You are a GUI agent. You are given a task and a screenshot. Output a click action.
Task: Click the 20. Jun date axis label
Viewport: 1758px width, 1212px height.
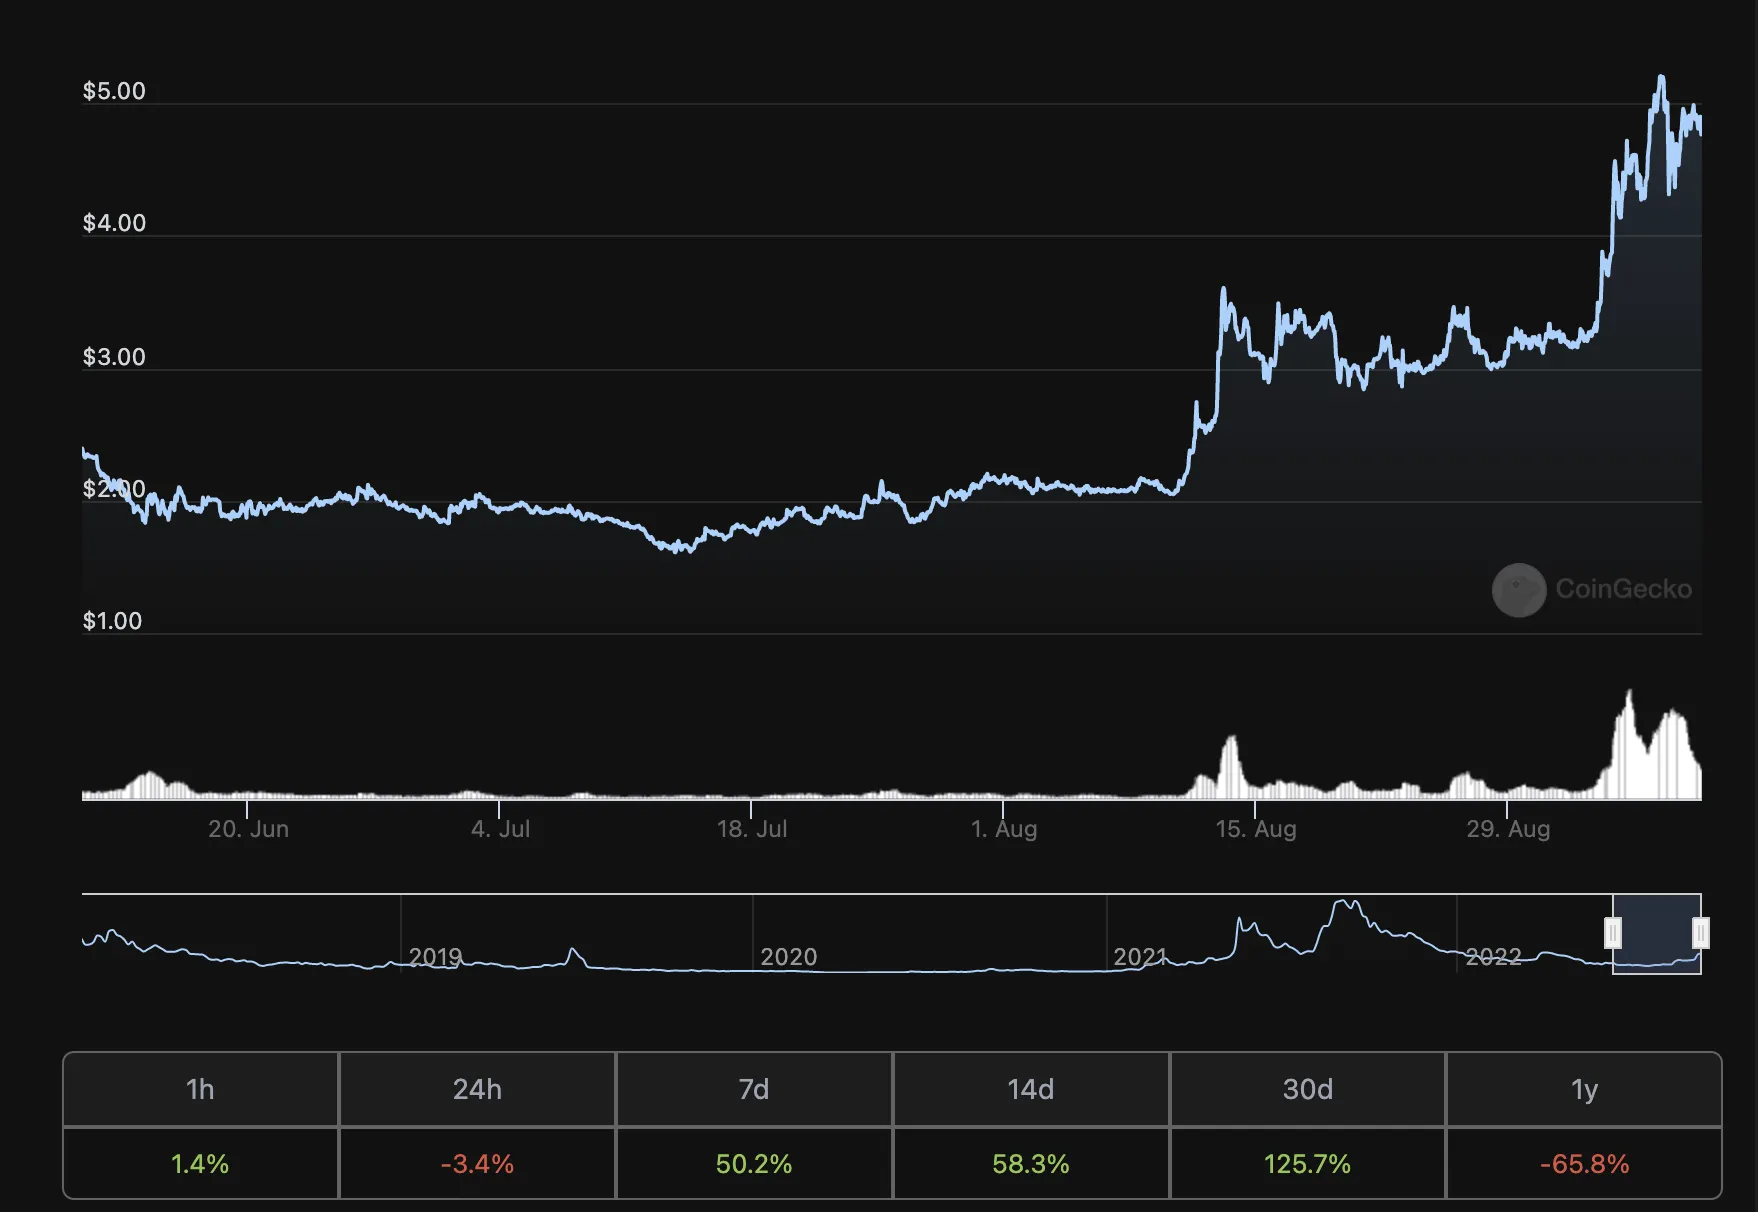tap(248, 829)
